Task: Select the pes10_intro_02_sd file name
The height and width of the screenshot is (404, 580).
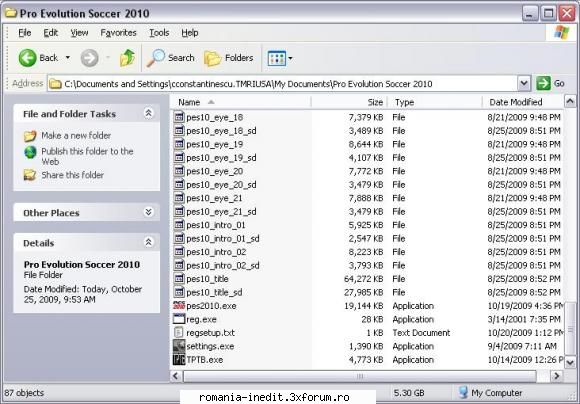Action: (x=223, y=266)
